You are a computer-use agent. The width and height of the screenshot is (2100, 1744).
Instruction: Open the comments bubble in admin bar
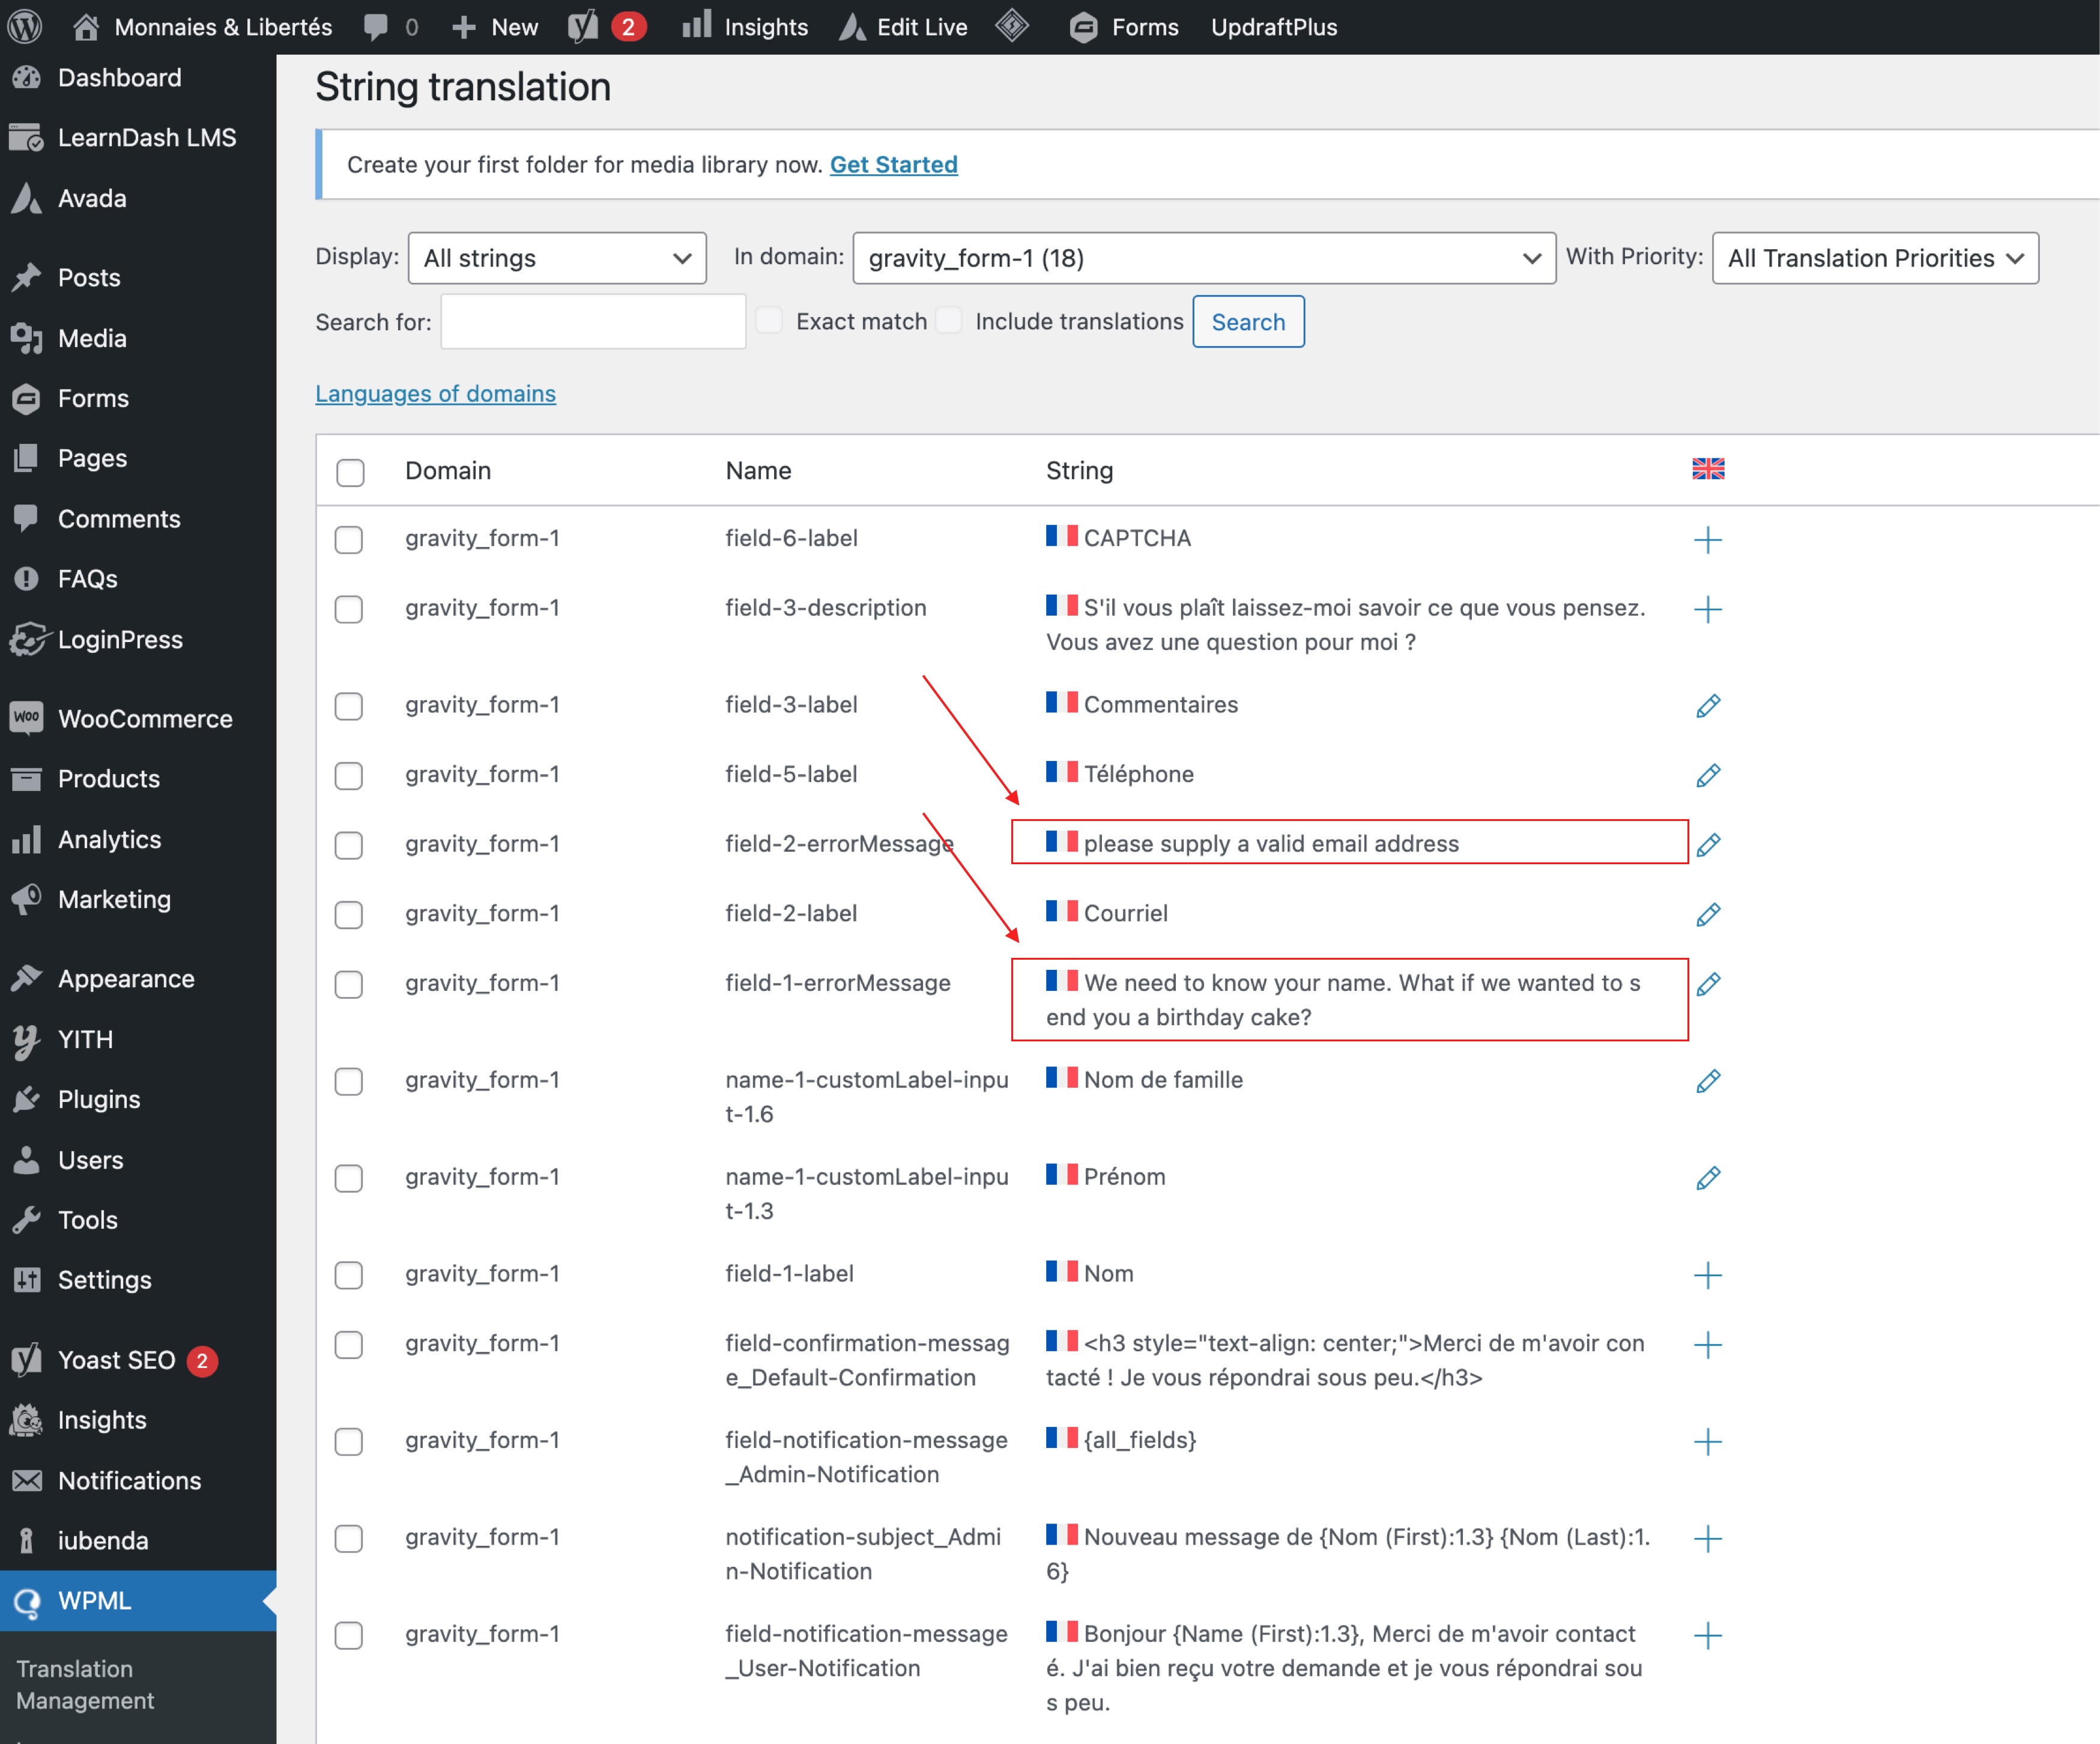pyautogui.click(x=376, y=27)
